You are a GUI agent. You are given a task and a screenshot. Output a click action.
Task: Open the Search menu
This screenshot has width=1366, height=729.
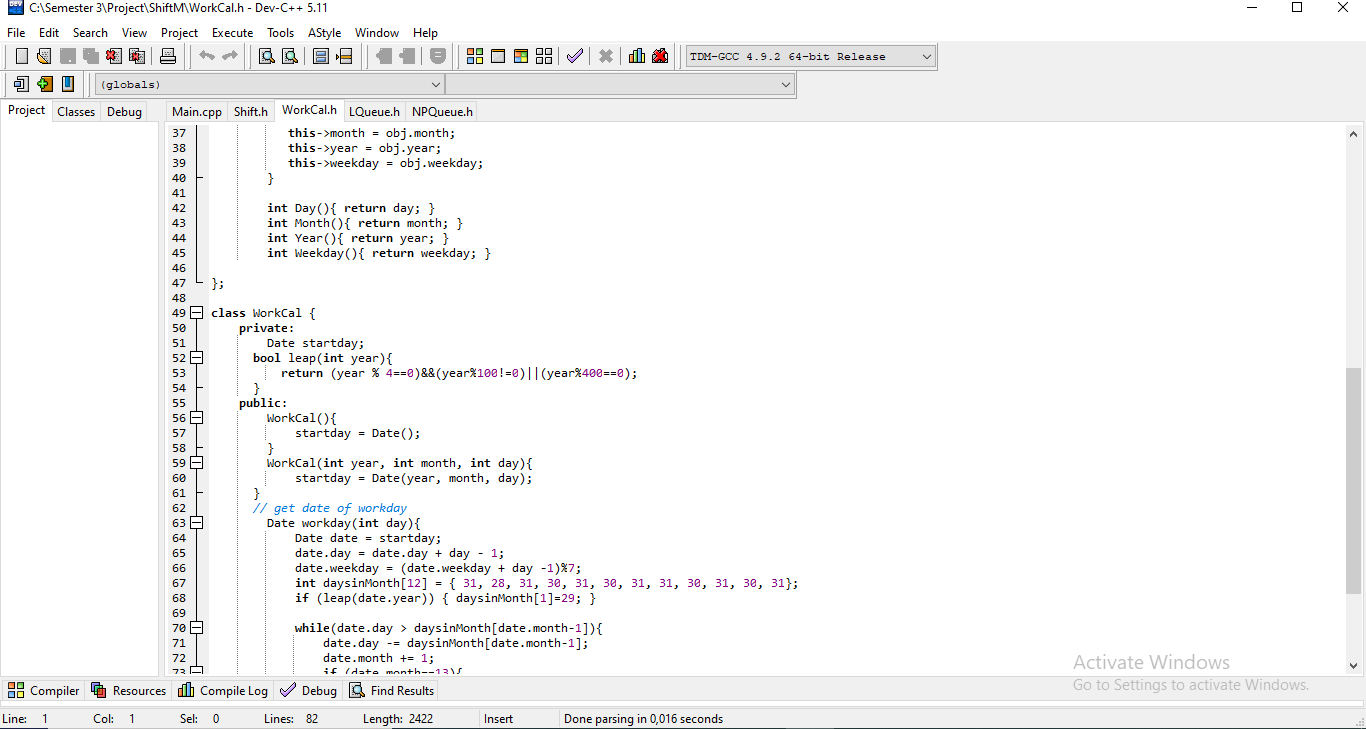(90, 33)
